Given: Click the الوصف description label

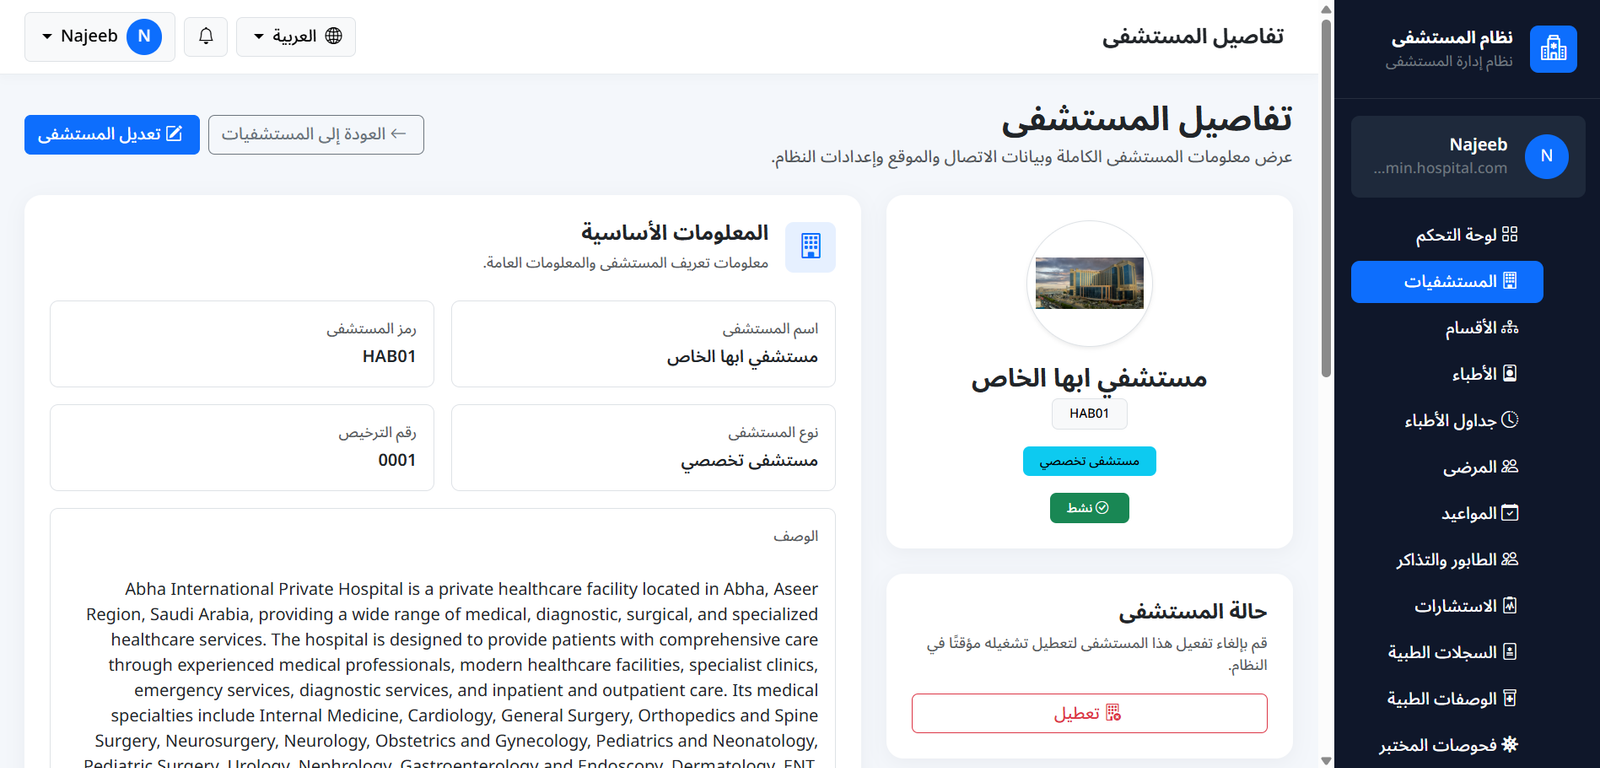Looking at the screenshot, I should tap(796, 536).
